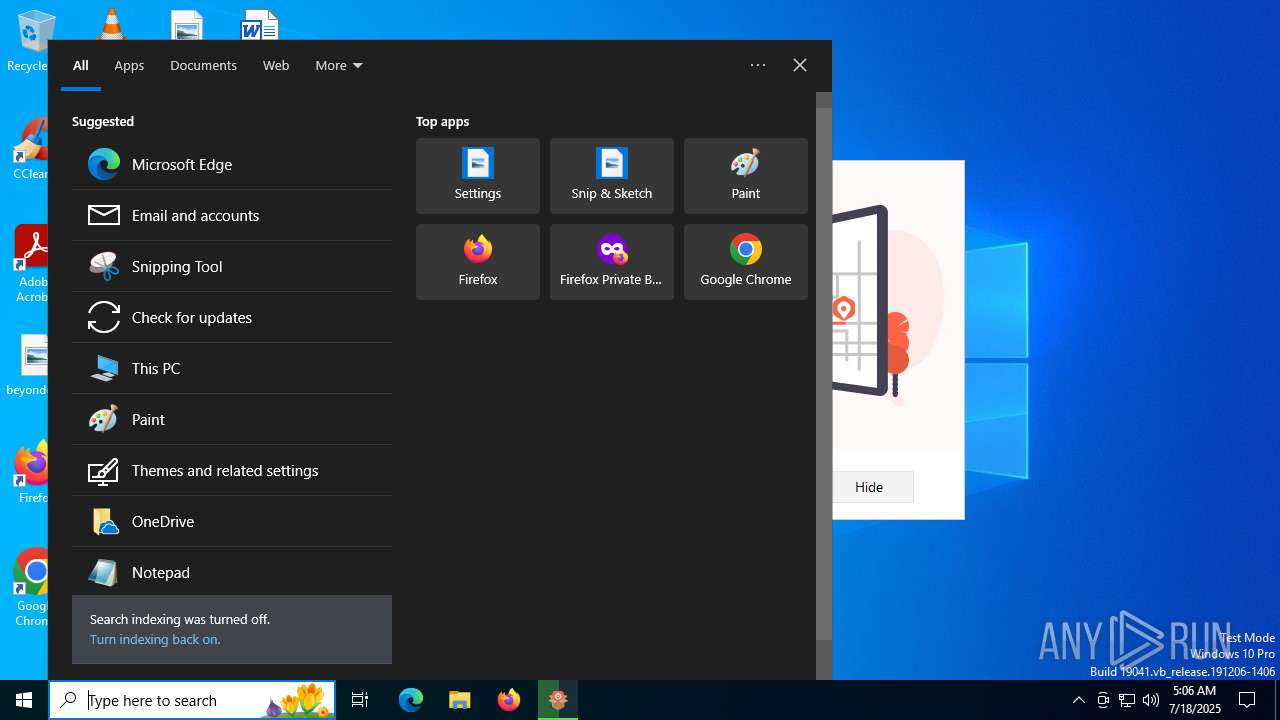Screen dimensions: 1280x720
Task: Select the VLC media player desktop icon
Action: click(111, 24)
